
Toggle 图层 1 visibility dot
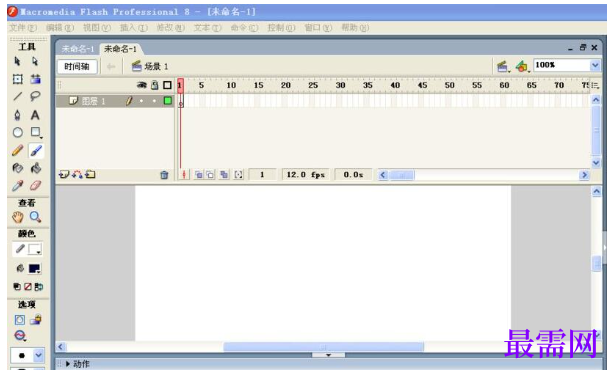141,101
